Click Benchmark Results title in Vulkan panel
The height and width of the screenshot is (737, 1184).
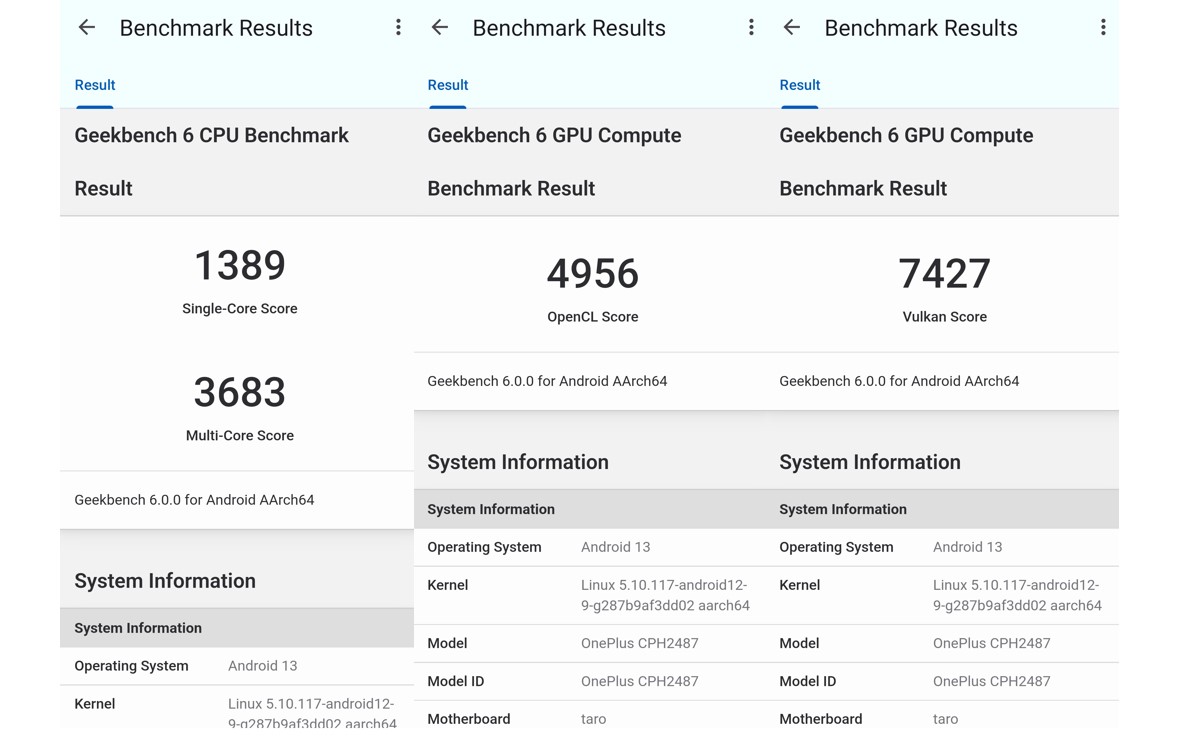pyautogui.click(x=921, y=28)
